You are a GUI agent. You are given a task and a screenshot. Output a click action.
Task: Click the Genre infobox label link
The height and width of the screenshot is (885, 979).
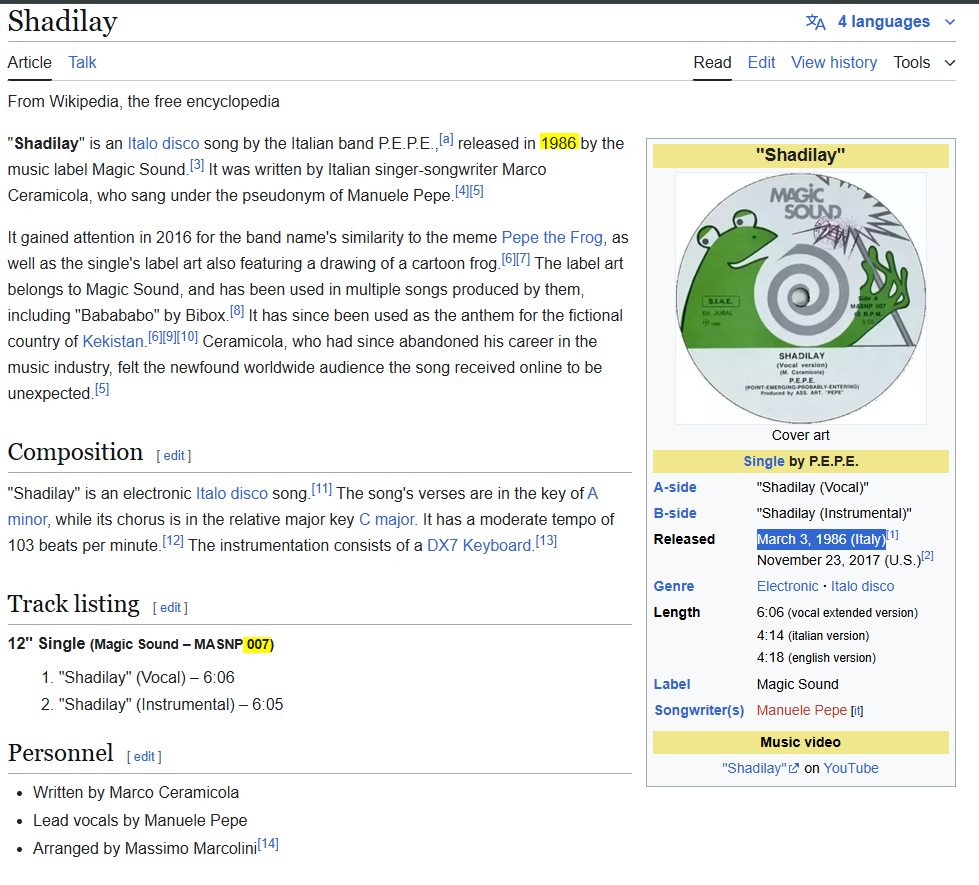[674, 586]
